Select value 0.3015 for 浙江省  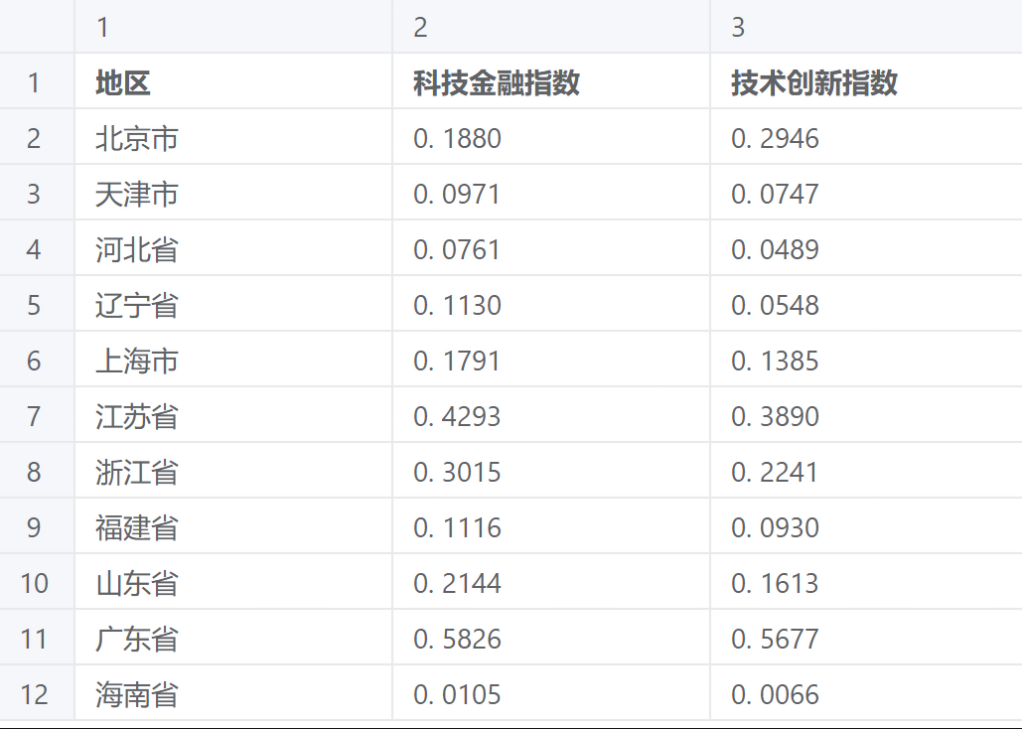tap(457, 471)
